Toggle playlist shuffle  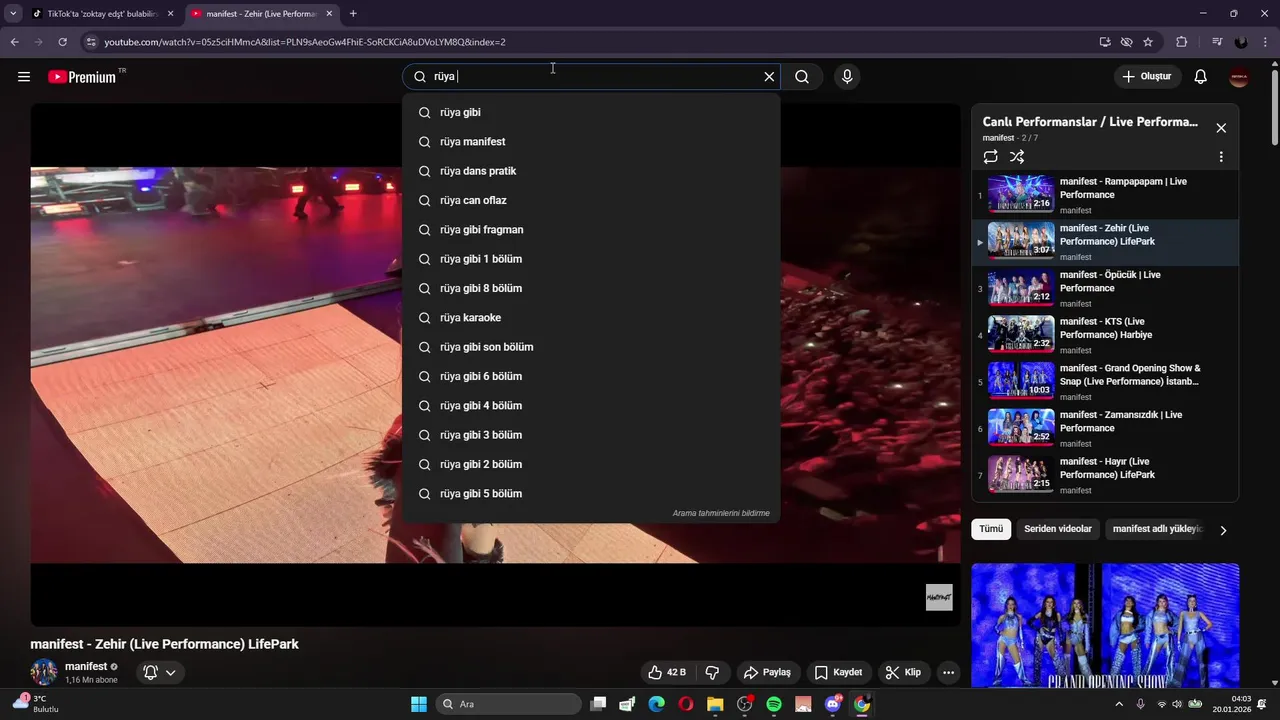tap(1017, 157)
